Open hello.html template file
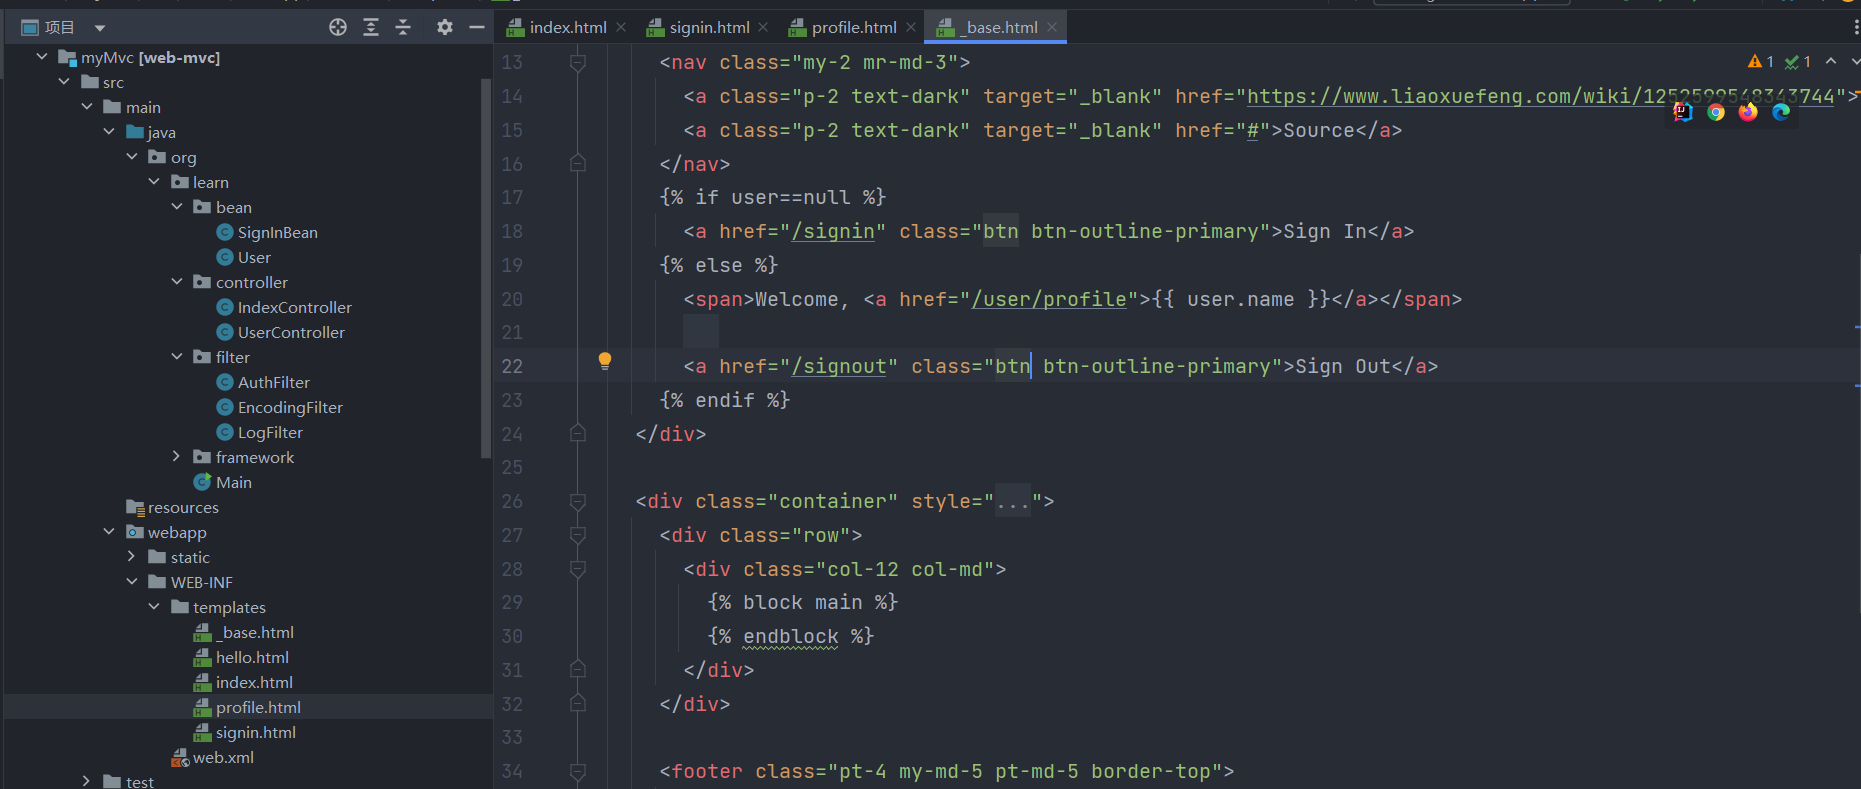Screen dimensions: 1861x789 [x=252, y=657]
